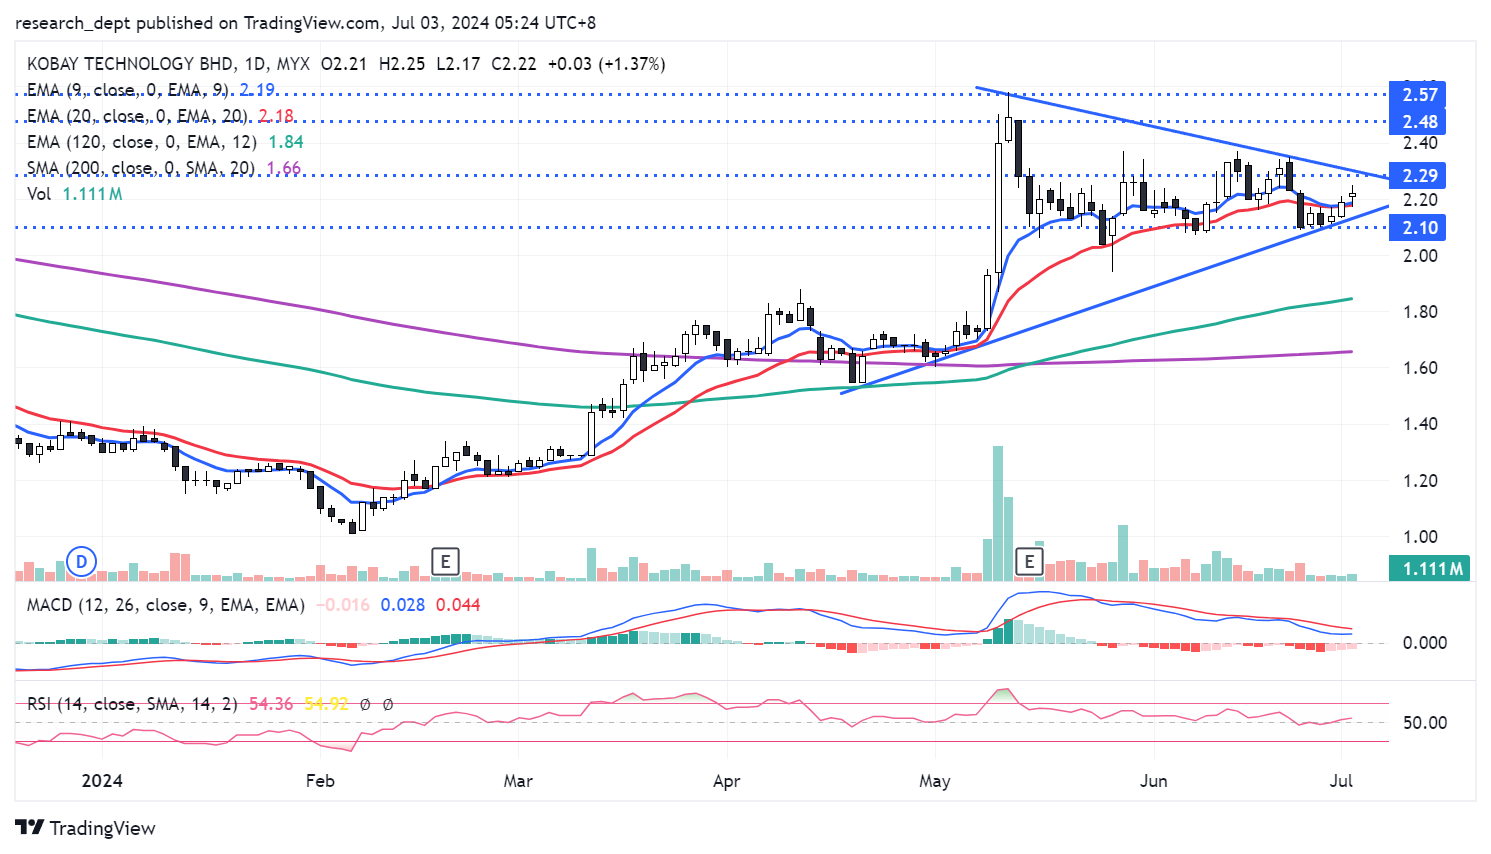
Task: Open the MACD indicator legend
Action: [165, 605]
